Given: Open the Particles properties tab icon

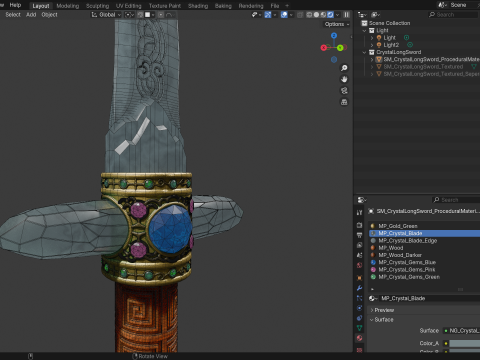Looking at the screenshot, I should pos(359,298).
